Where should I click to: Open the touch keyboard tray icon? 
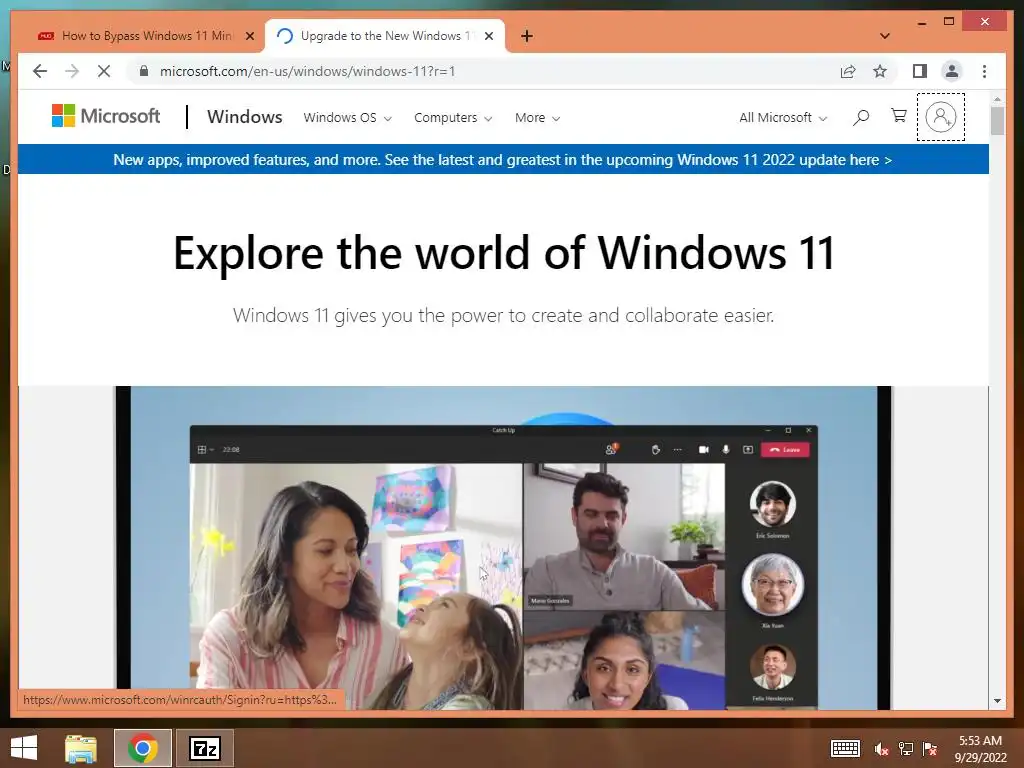(x=845, y=748)
